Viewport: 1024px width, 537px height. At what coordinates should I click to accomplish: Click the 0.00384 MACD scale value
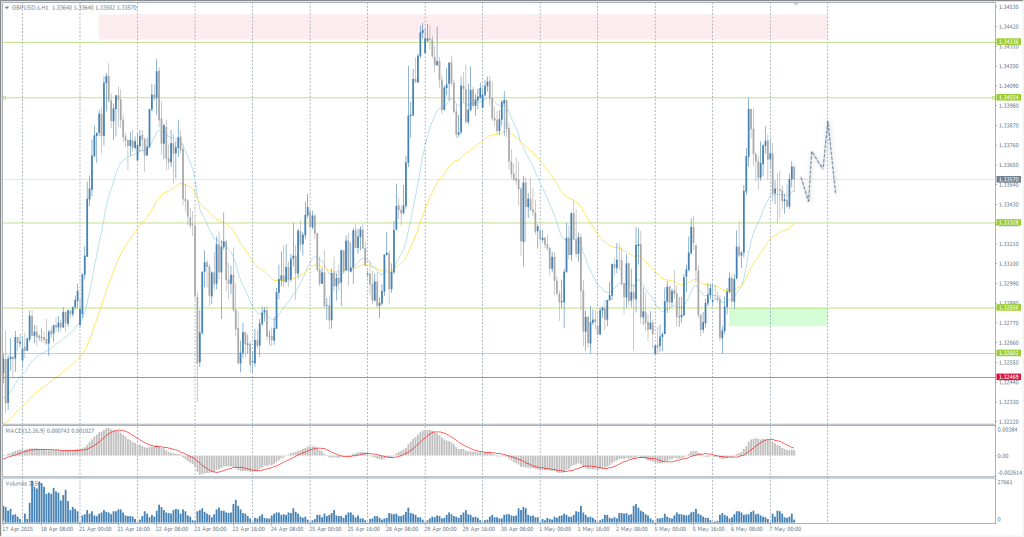click(1009, 430)
